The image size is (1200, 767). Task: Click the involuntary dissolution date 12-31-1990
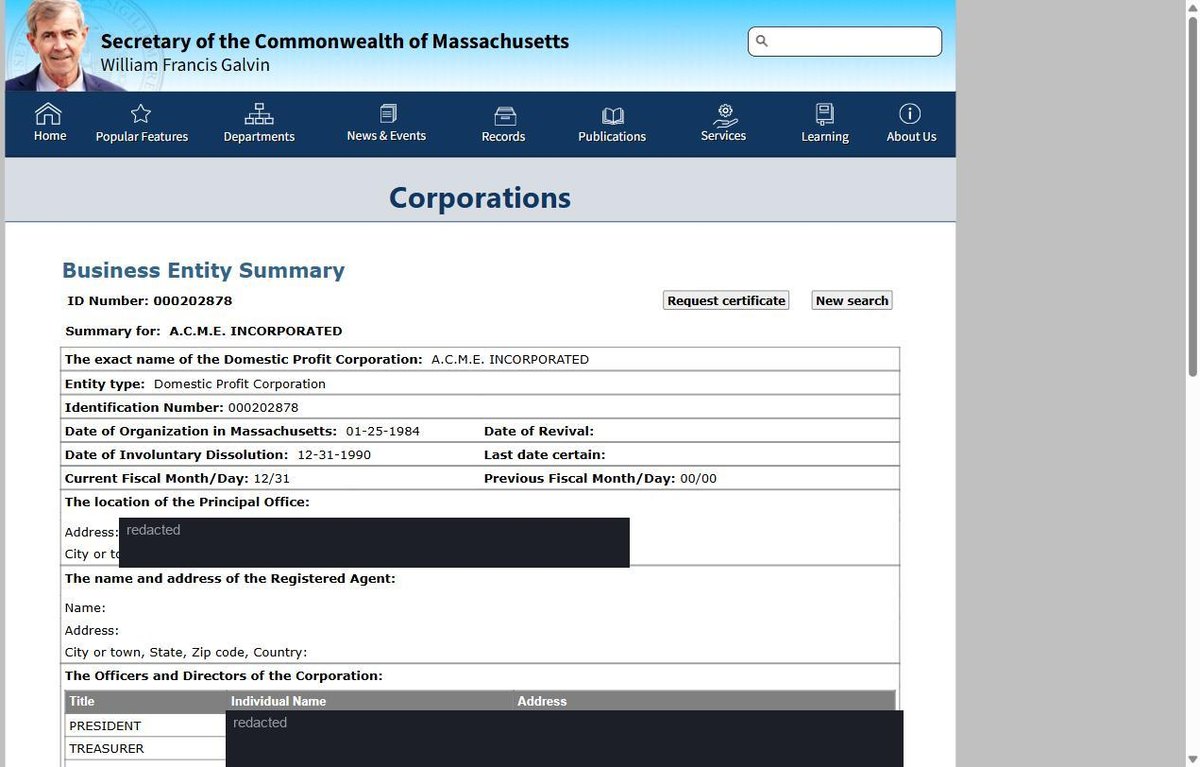click(334, 455)
